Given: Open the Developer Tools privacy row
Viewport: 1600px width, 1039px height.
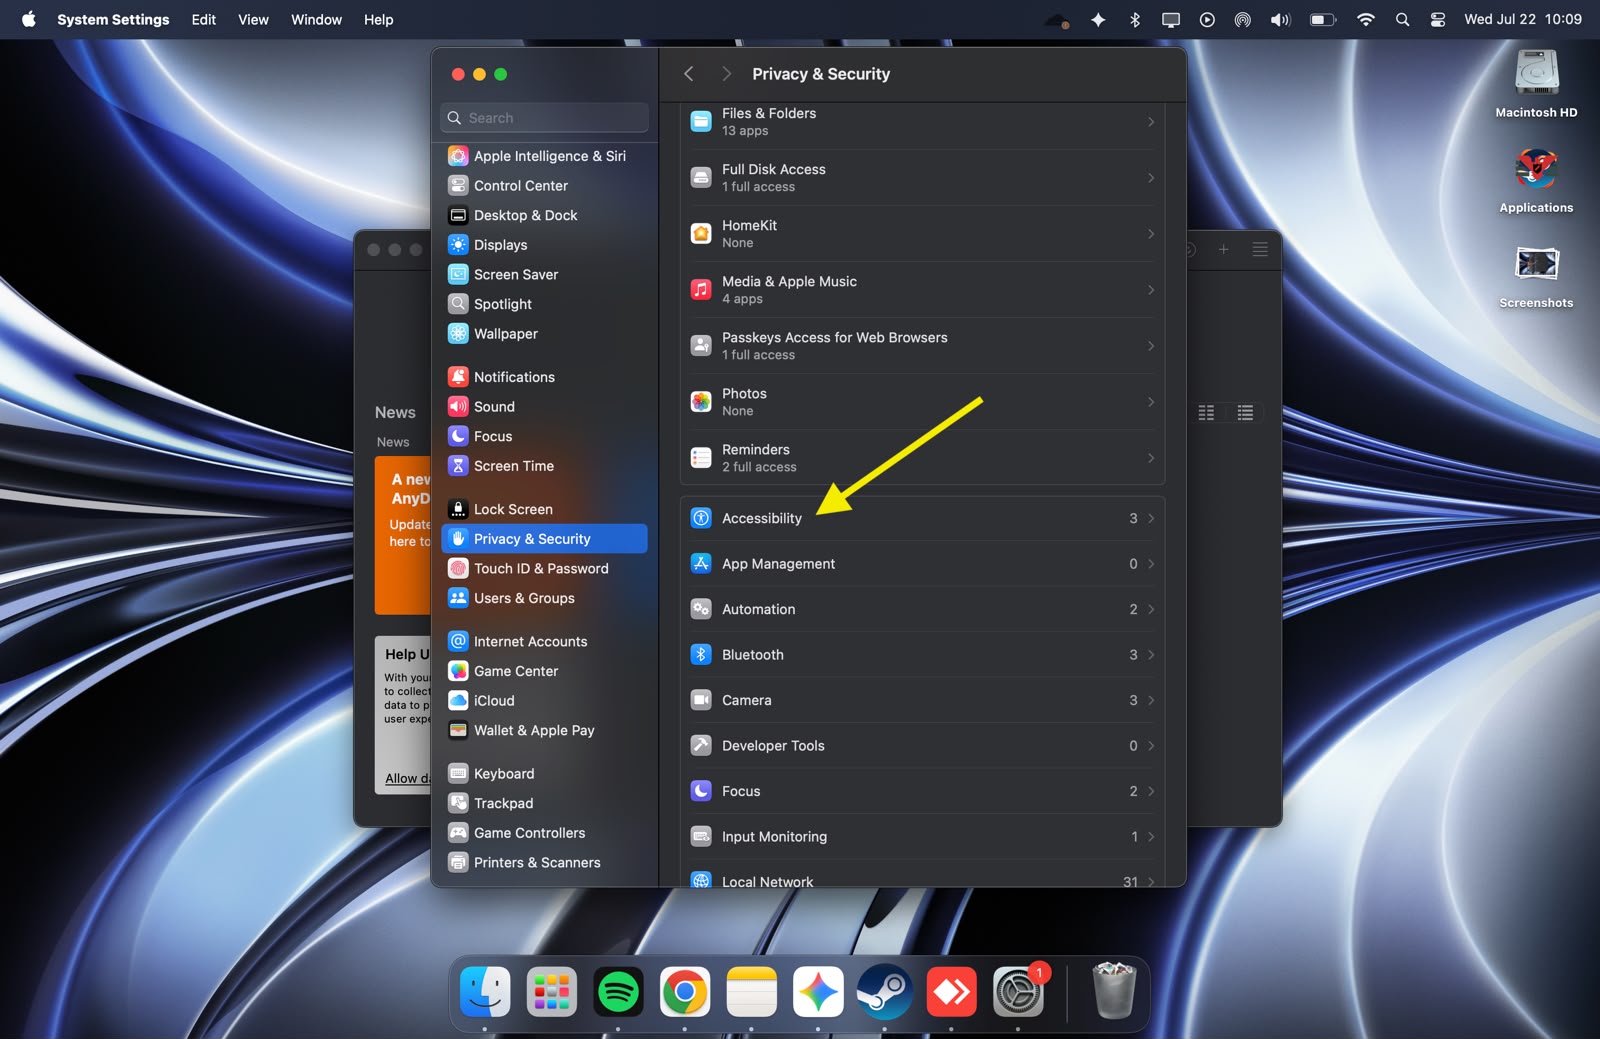Looking at the screenshot, I should [x=923, y=746].
